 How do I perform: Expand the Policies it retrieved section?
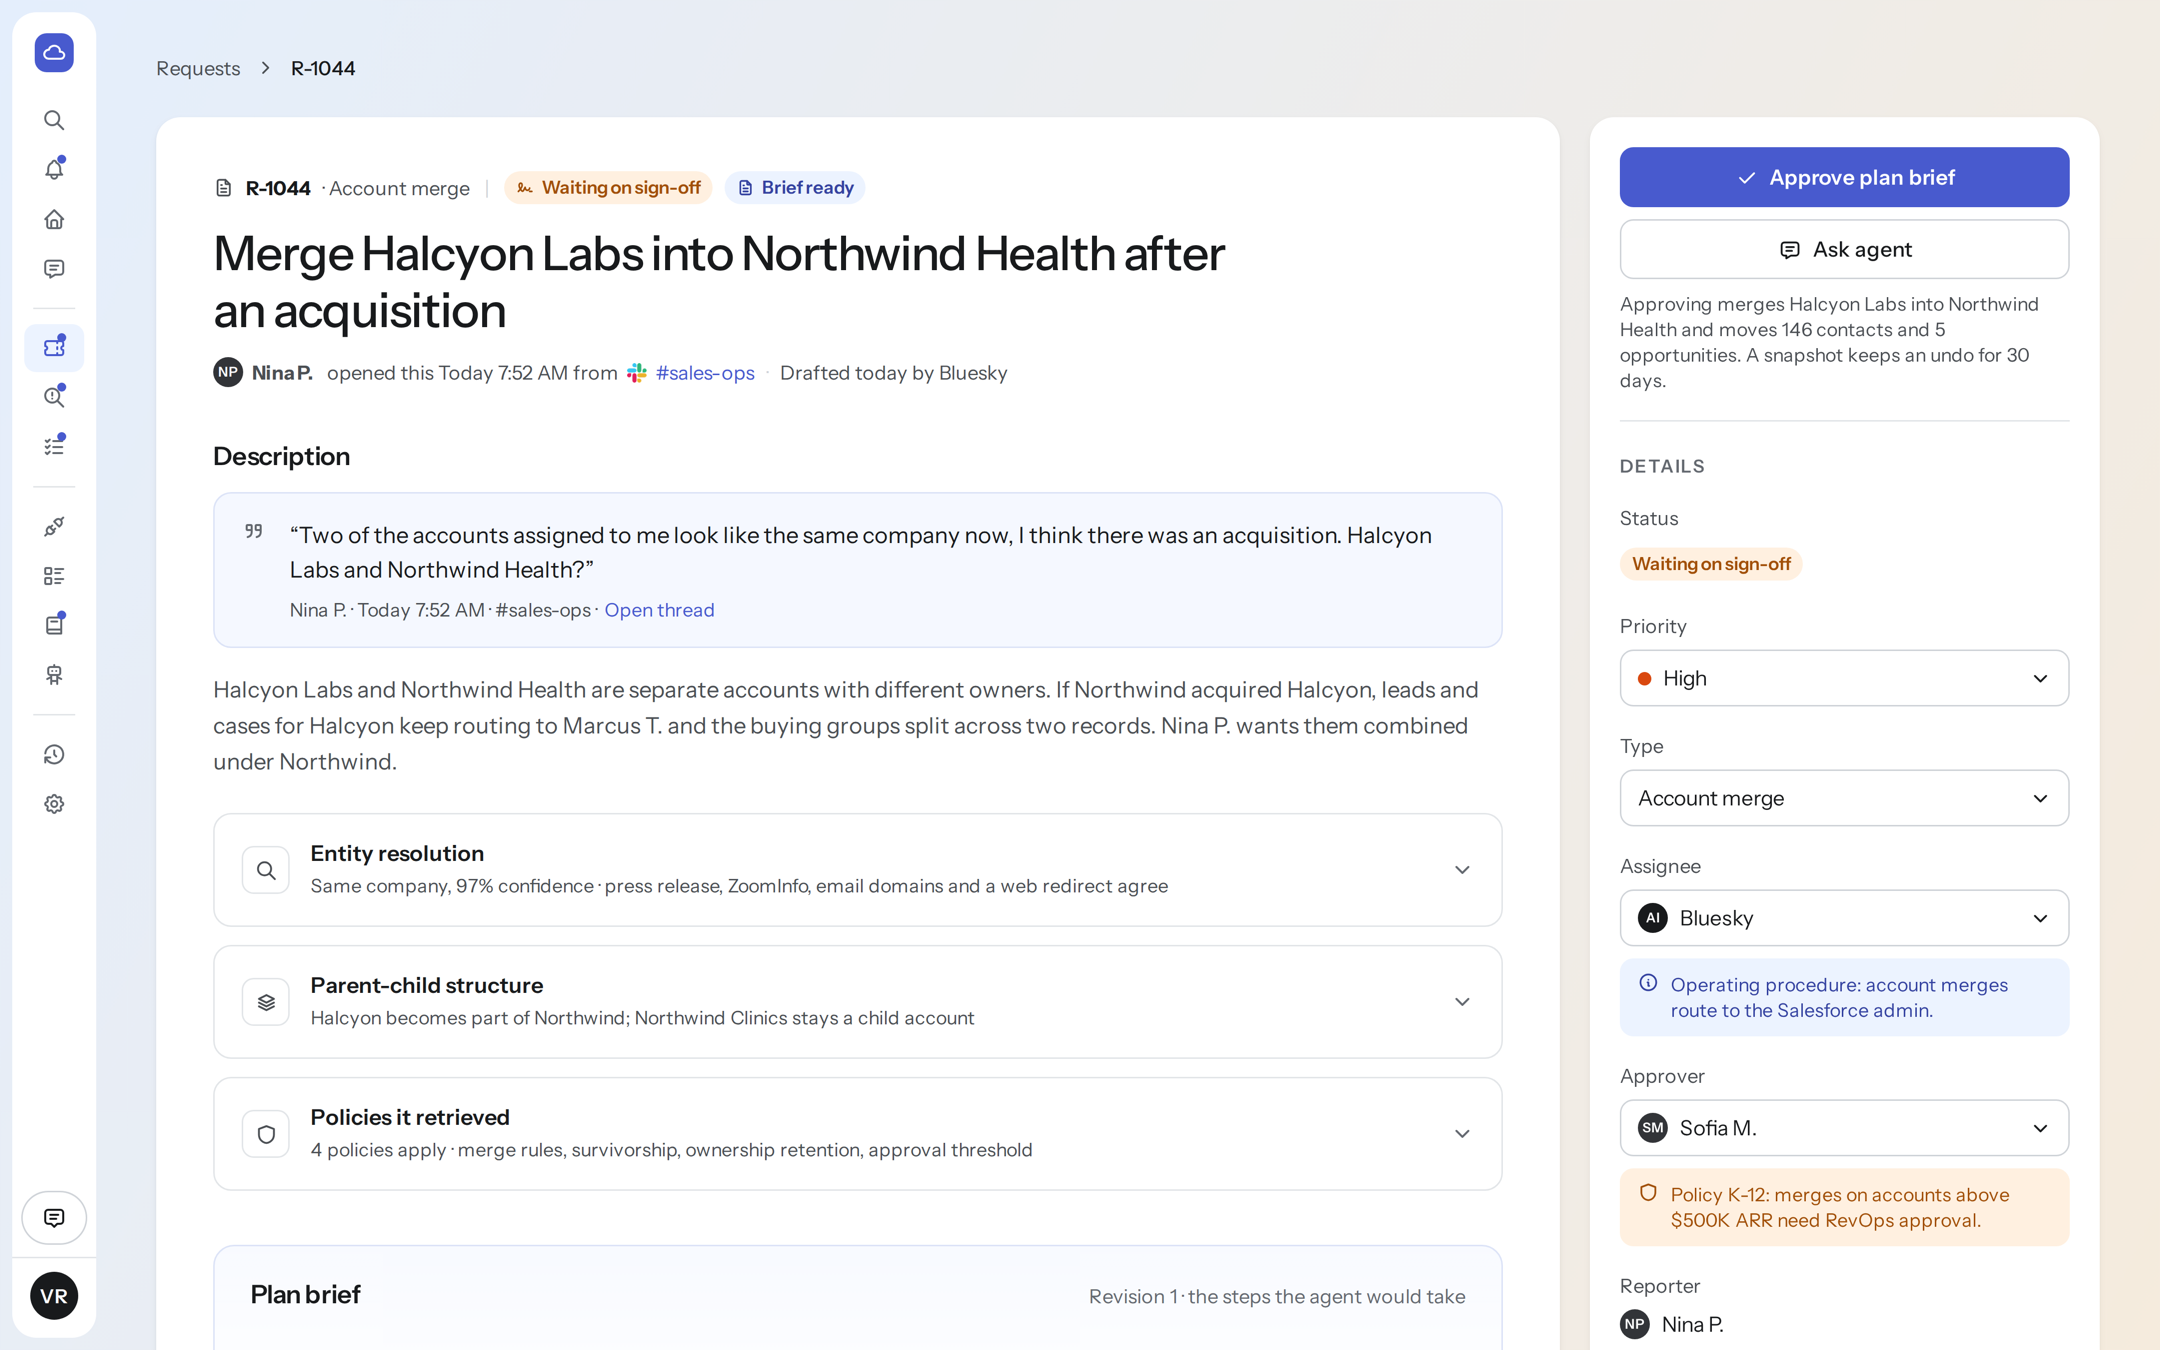[x=857, y=1133]
